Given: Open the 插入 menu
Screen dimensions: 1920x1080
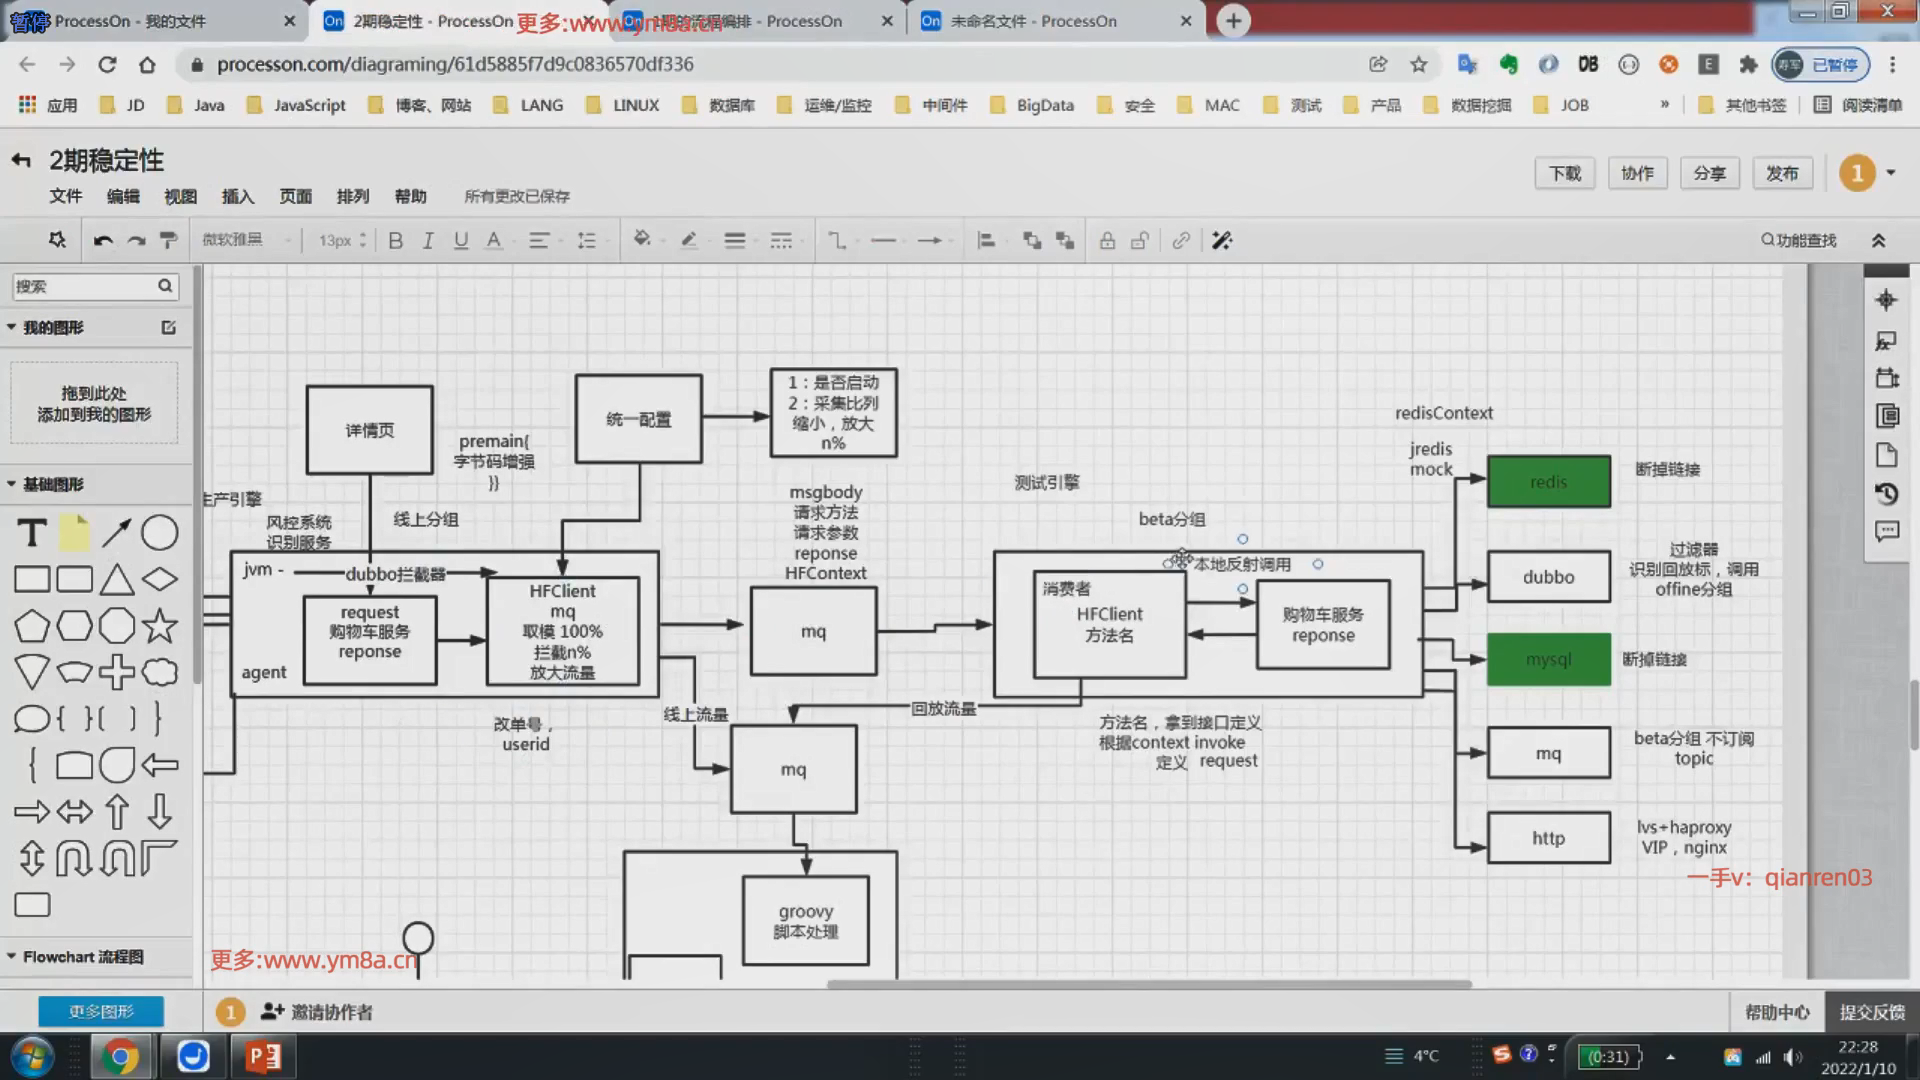Looking at the screenshot, I should (x=238, y=196).
